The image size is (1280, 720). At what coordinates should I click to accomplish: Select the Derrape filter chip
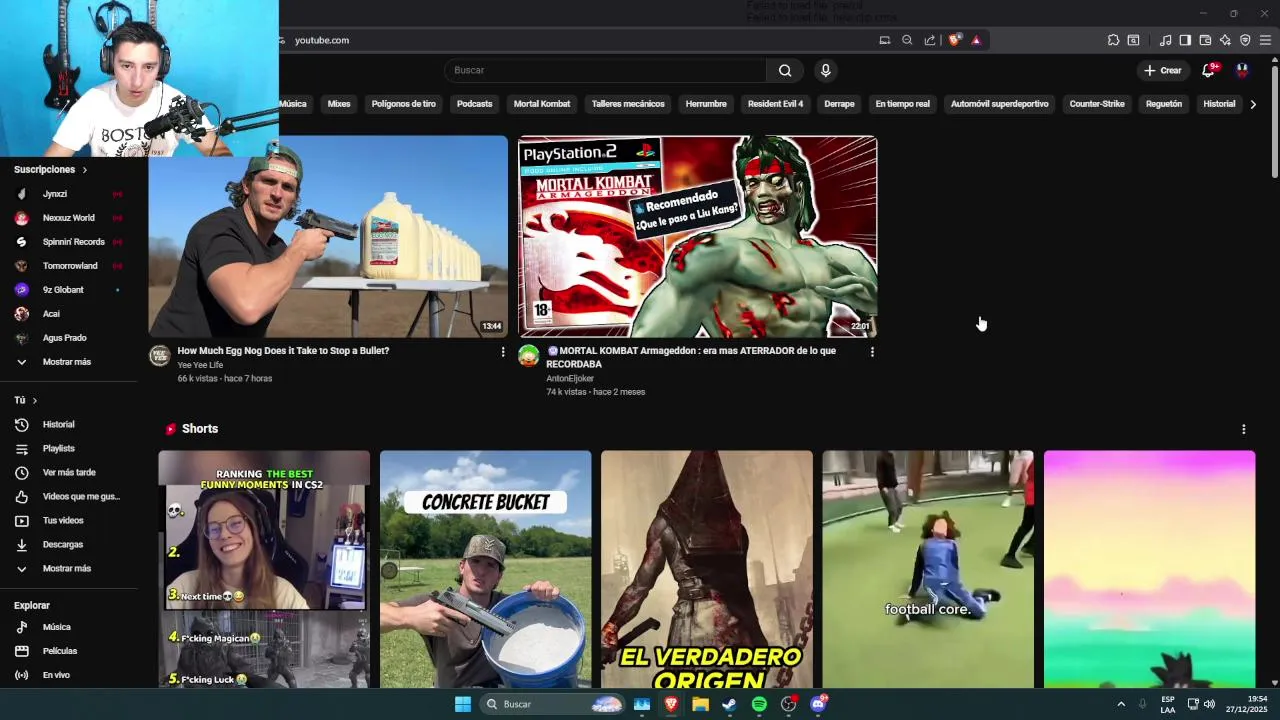coord(839,104)
